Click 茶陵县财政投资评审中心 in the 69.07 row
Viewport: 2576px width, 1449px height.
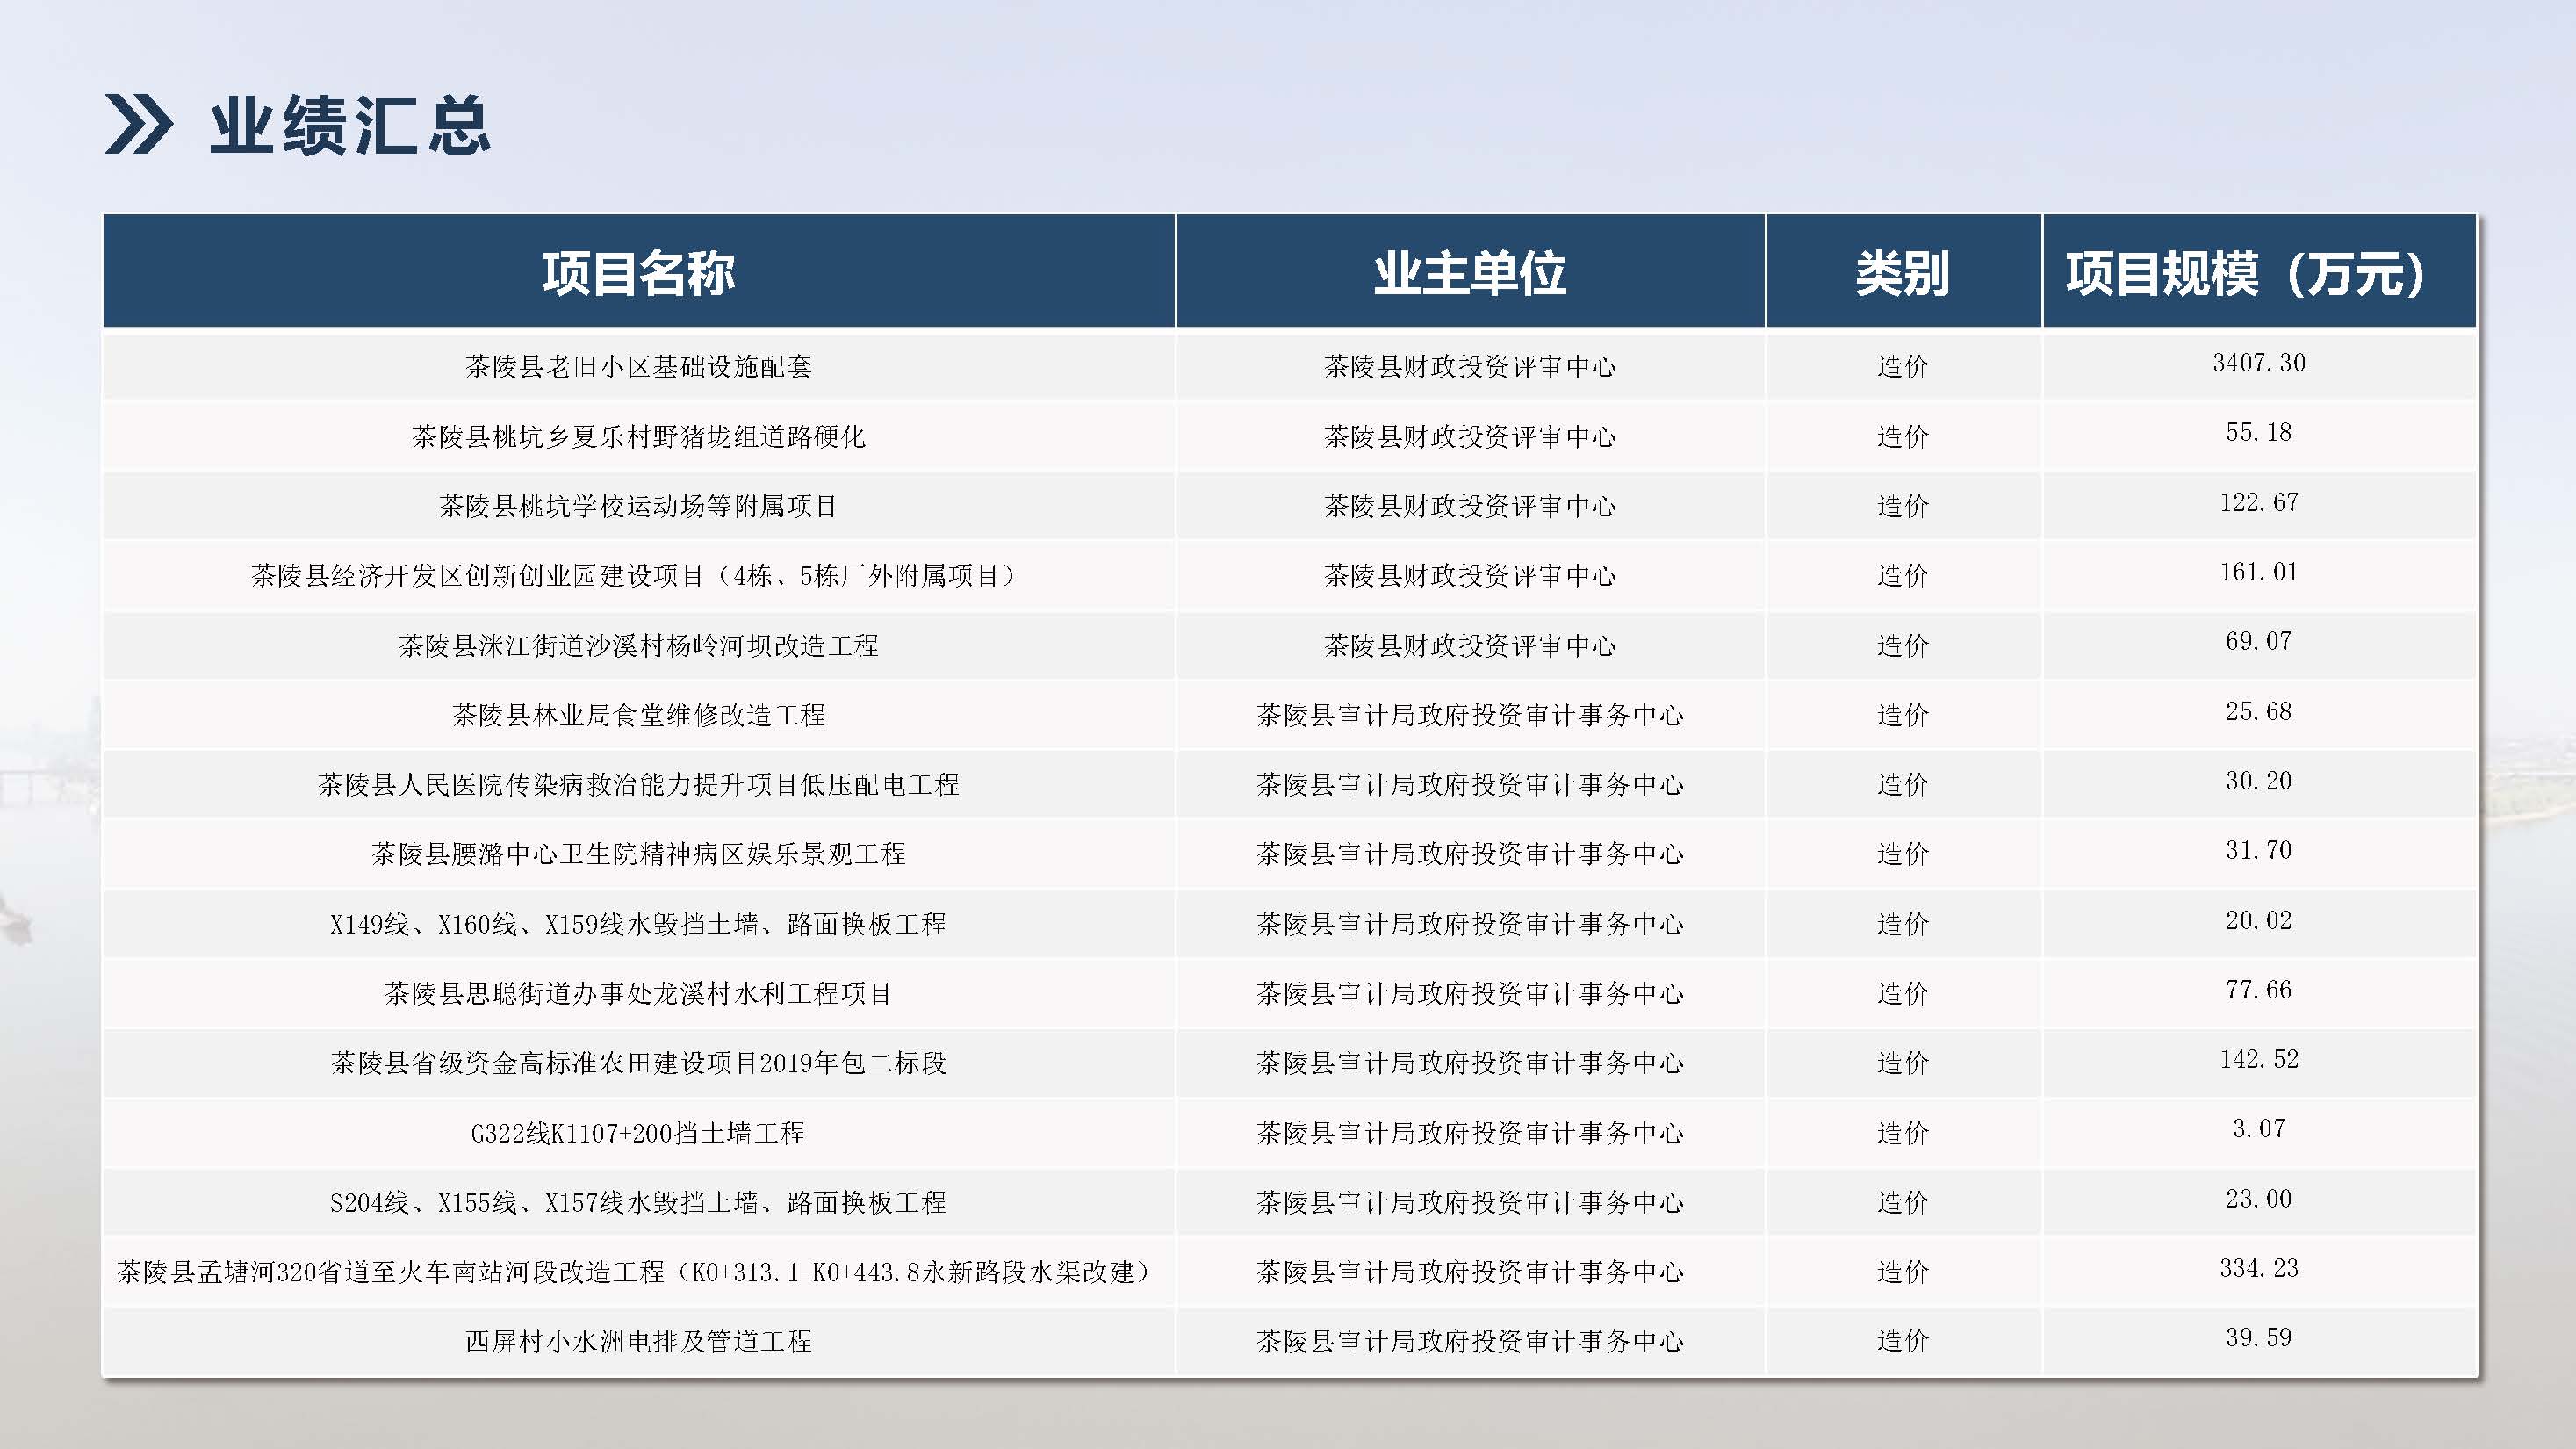1470,646
